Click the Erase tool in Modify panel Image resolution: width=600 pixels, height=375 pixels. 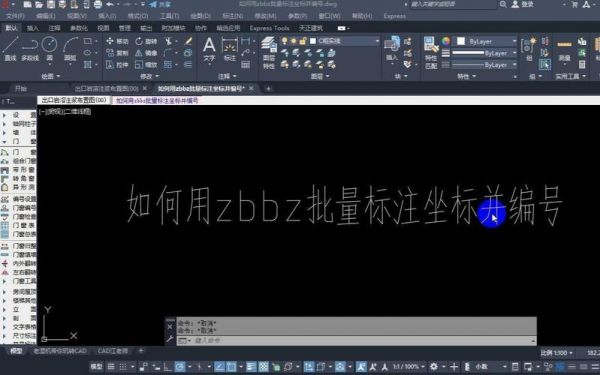188,41
